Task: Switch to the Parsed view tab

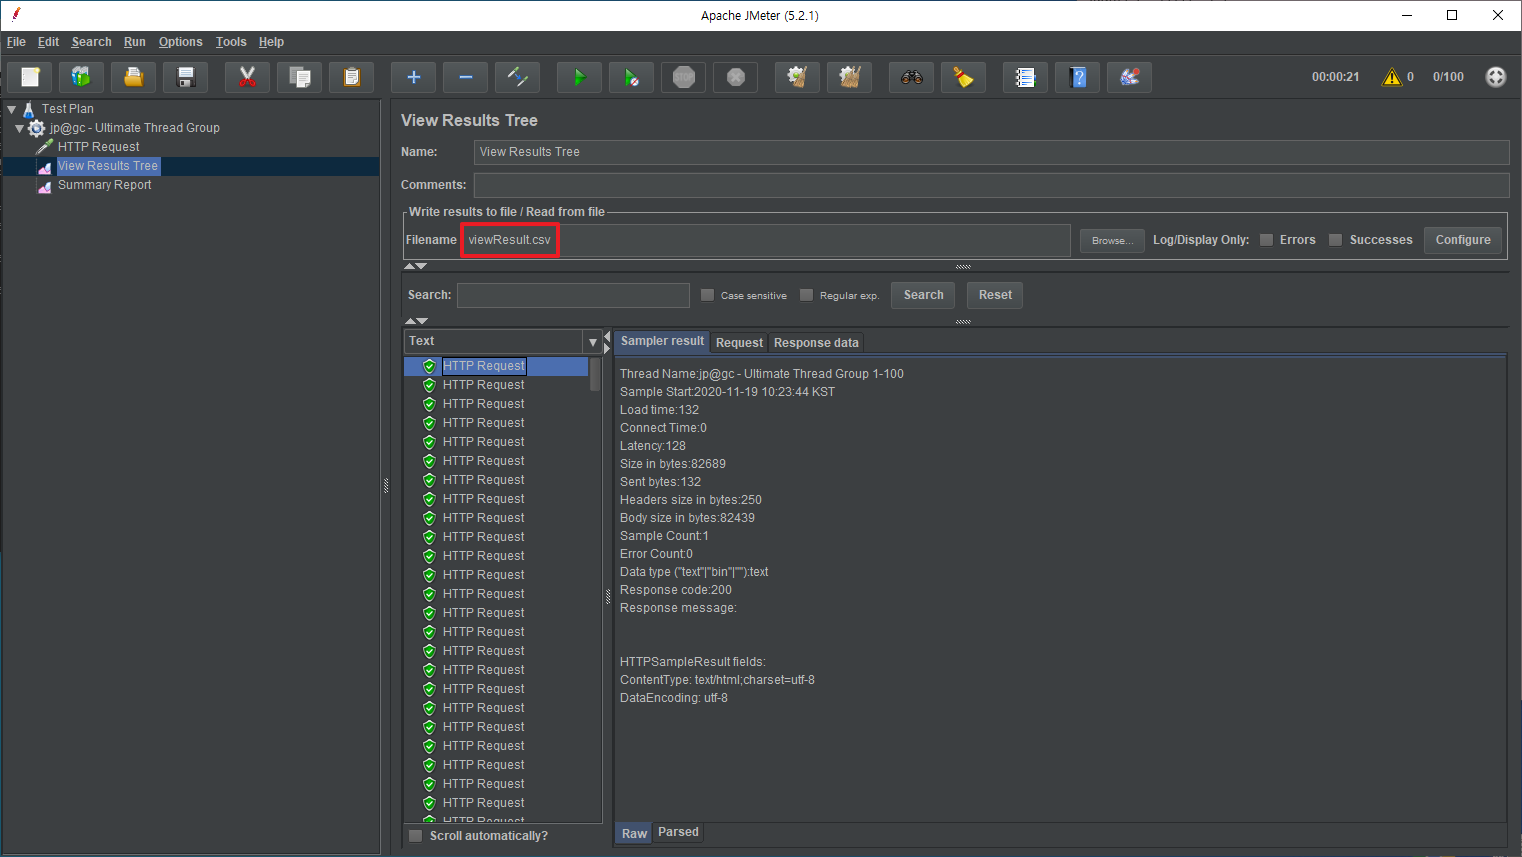Action: coord(678,832)
